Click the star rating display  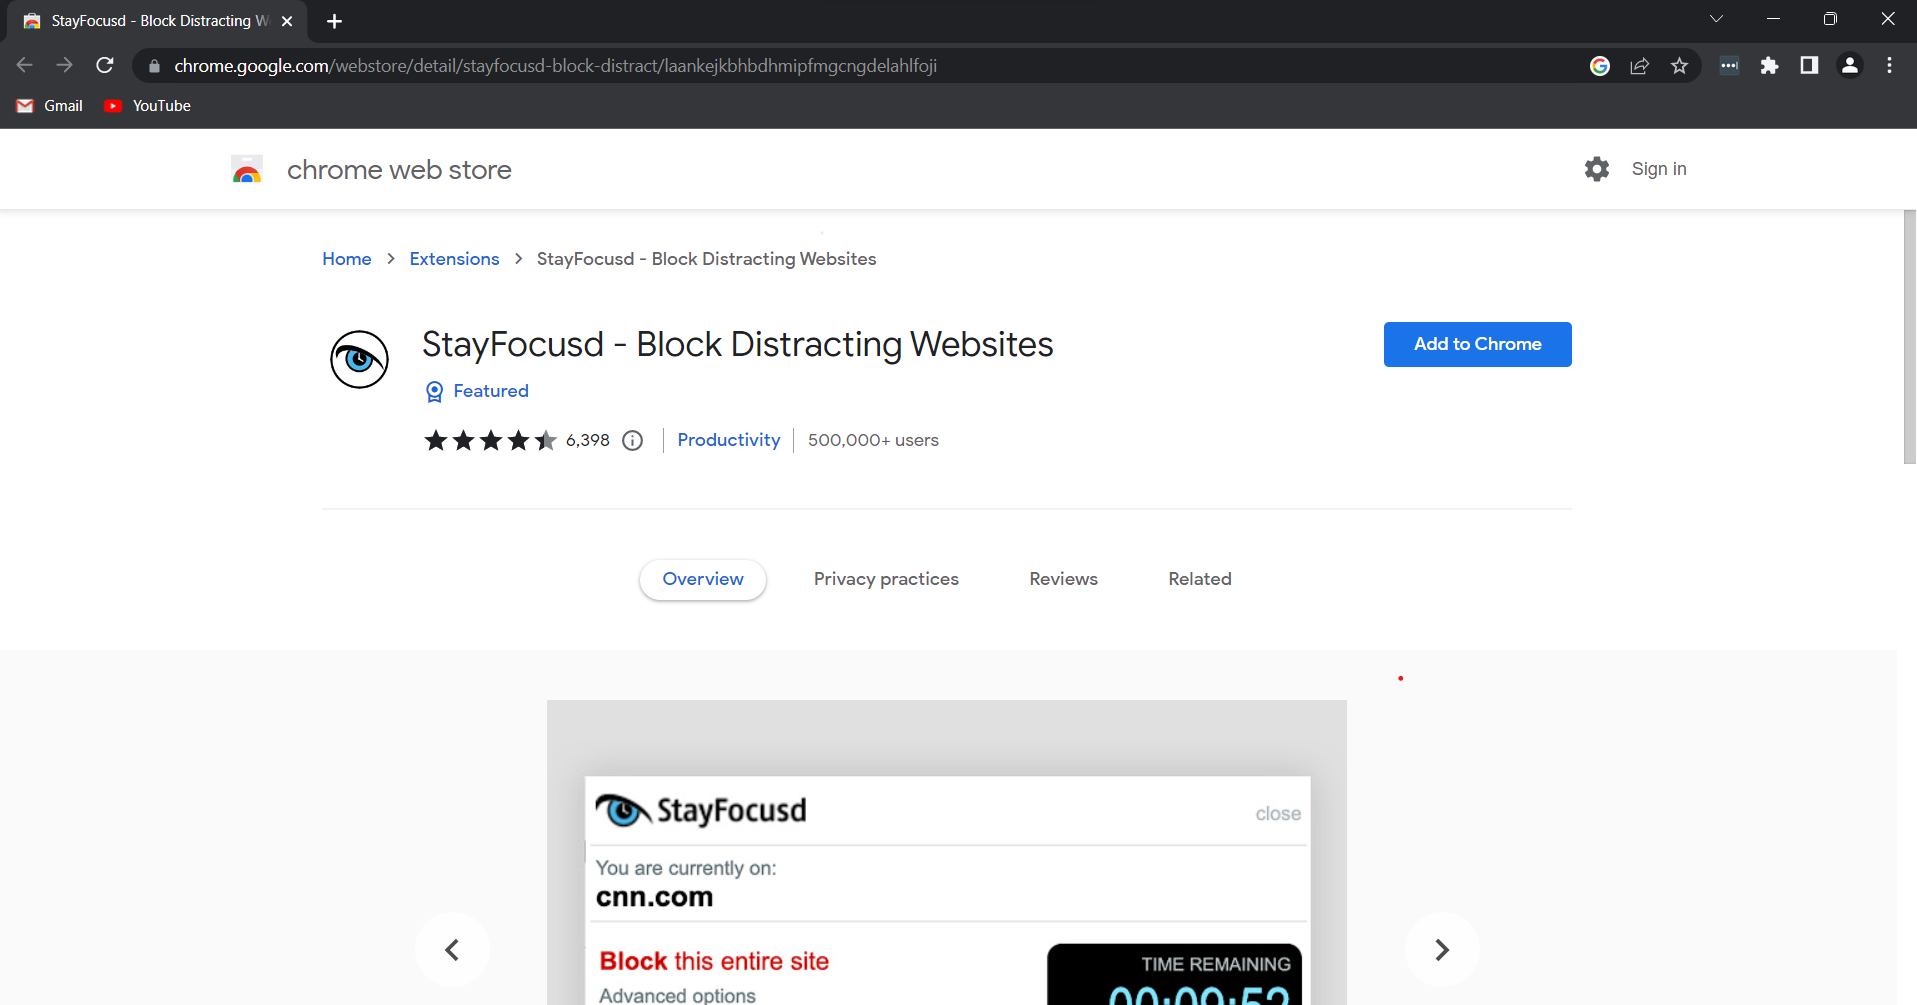coord(490,440)
